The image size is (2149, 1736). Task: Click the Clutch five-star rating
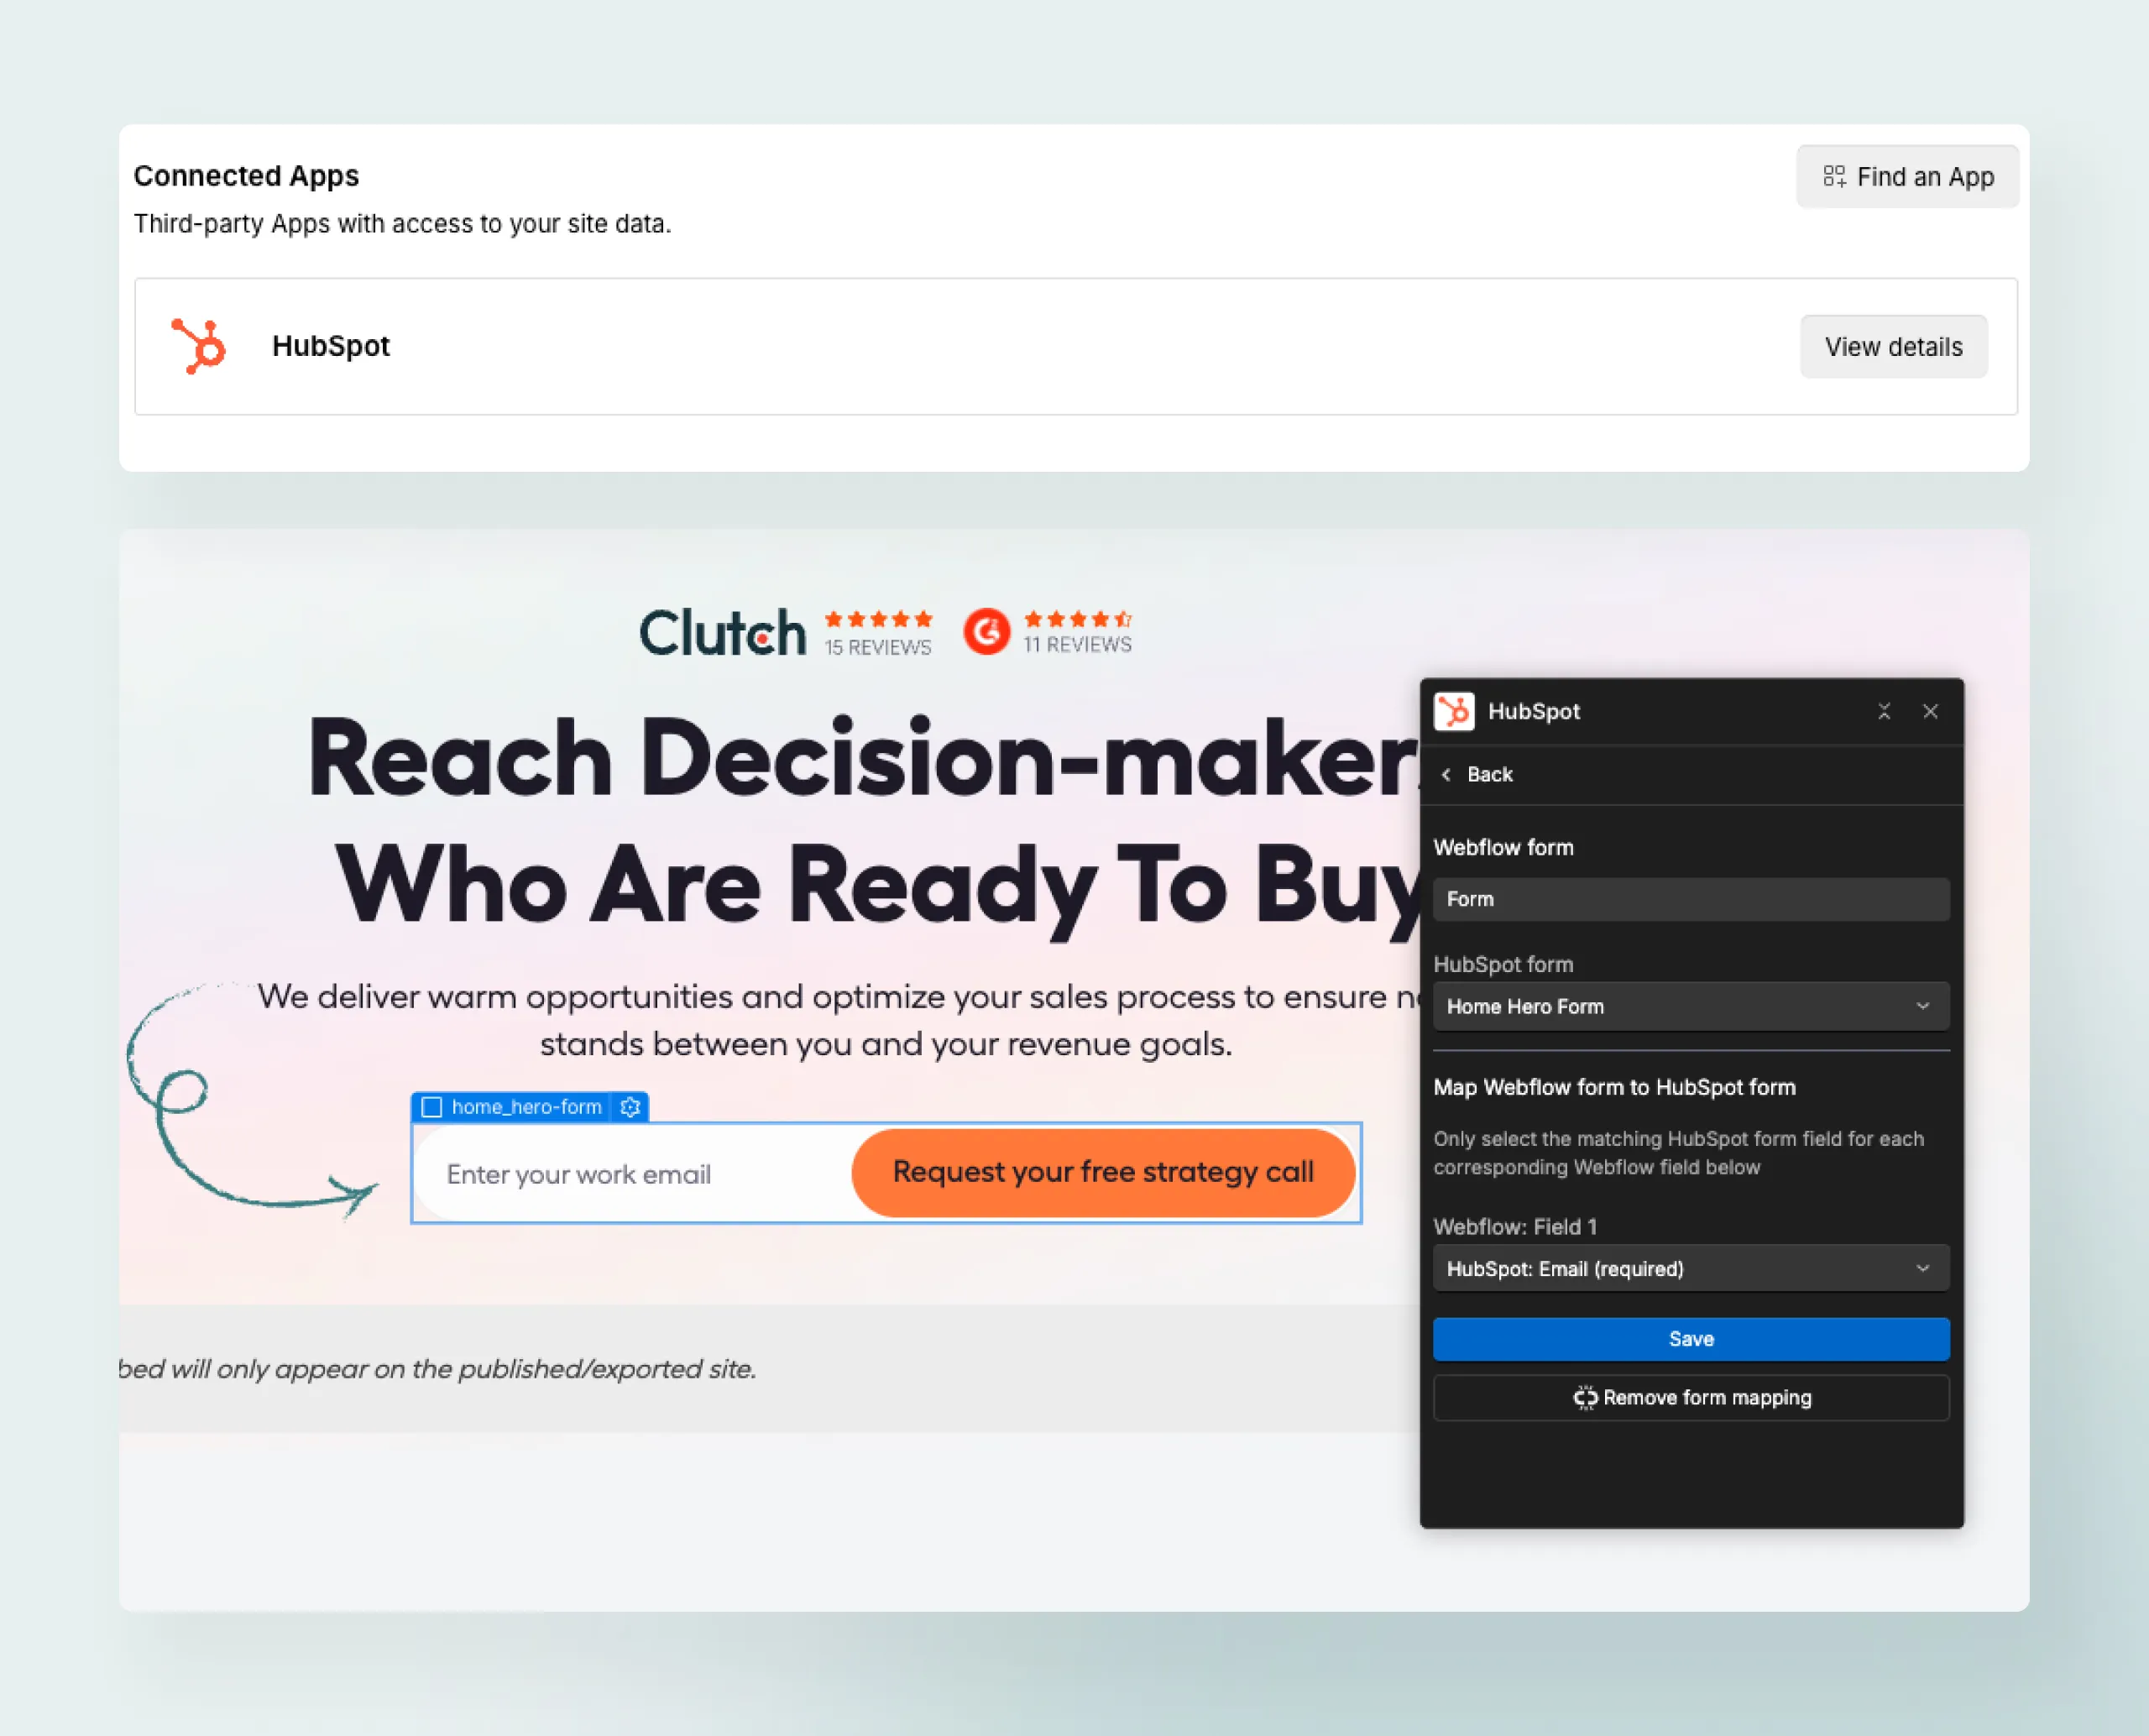tap(878, 619)
